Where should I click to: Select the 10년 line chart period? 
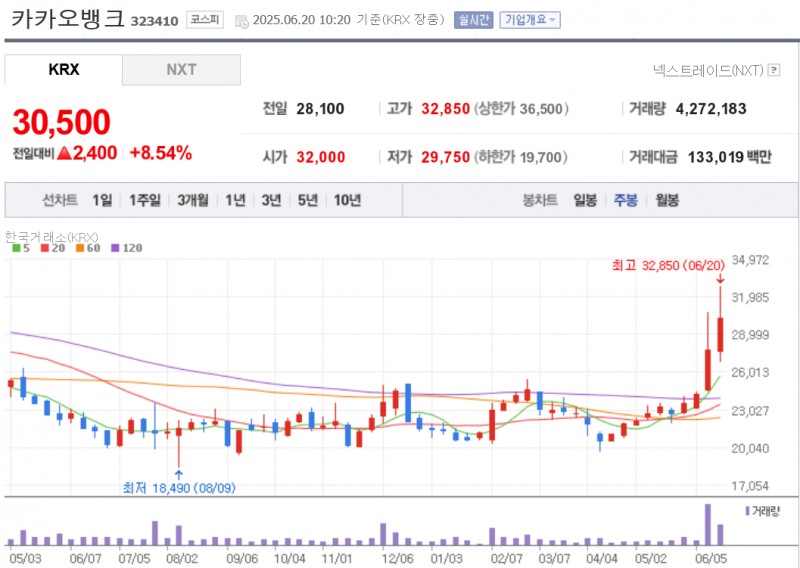tap(347, 200)
